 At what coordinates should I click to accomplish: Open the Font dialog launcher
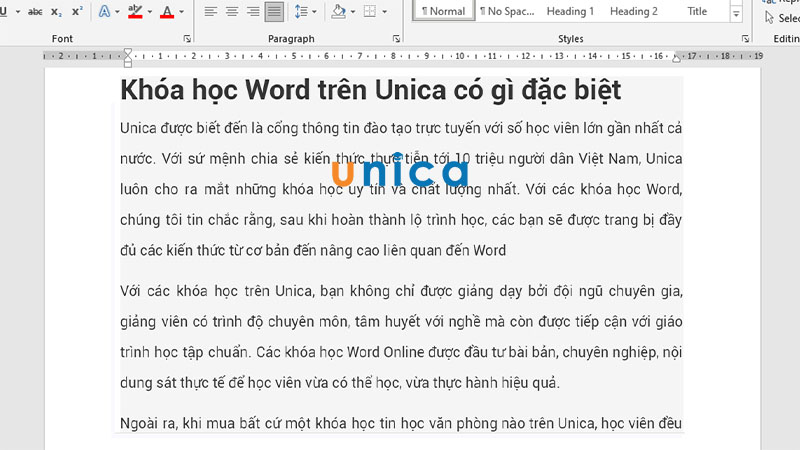187,39
